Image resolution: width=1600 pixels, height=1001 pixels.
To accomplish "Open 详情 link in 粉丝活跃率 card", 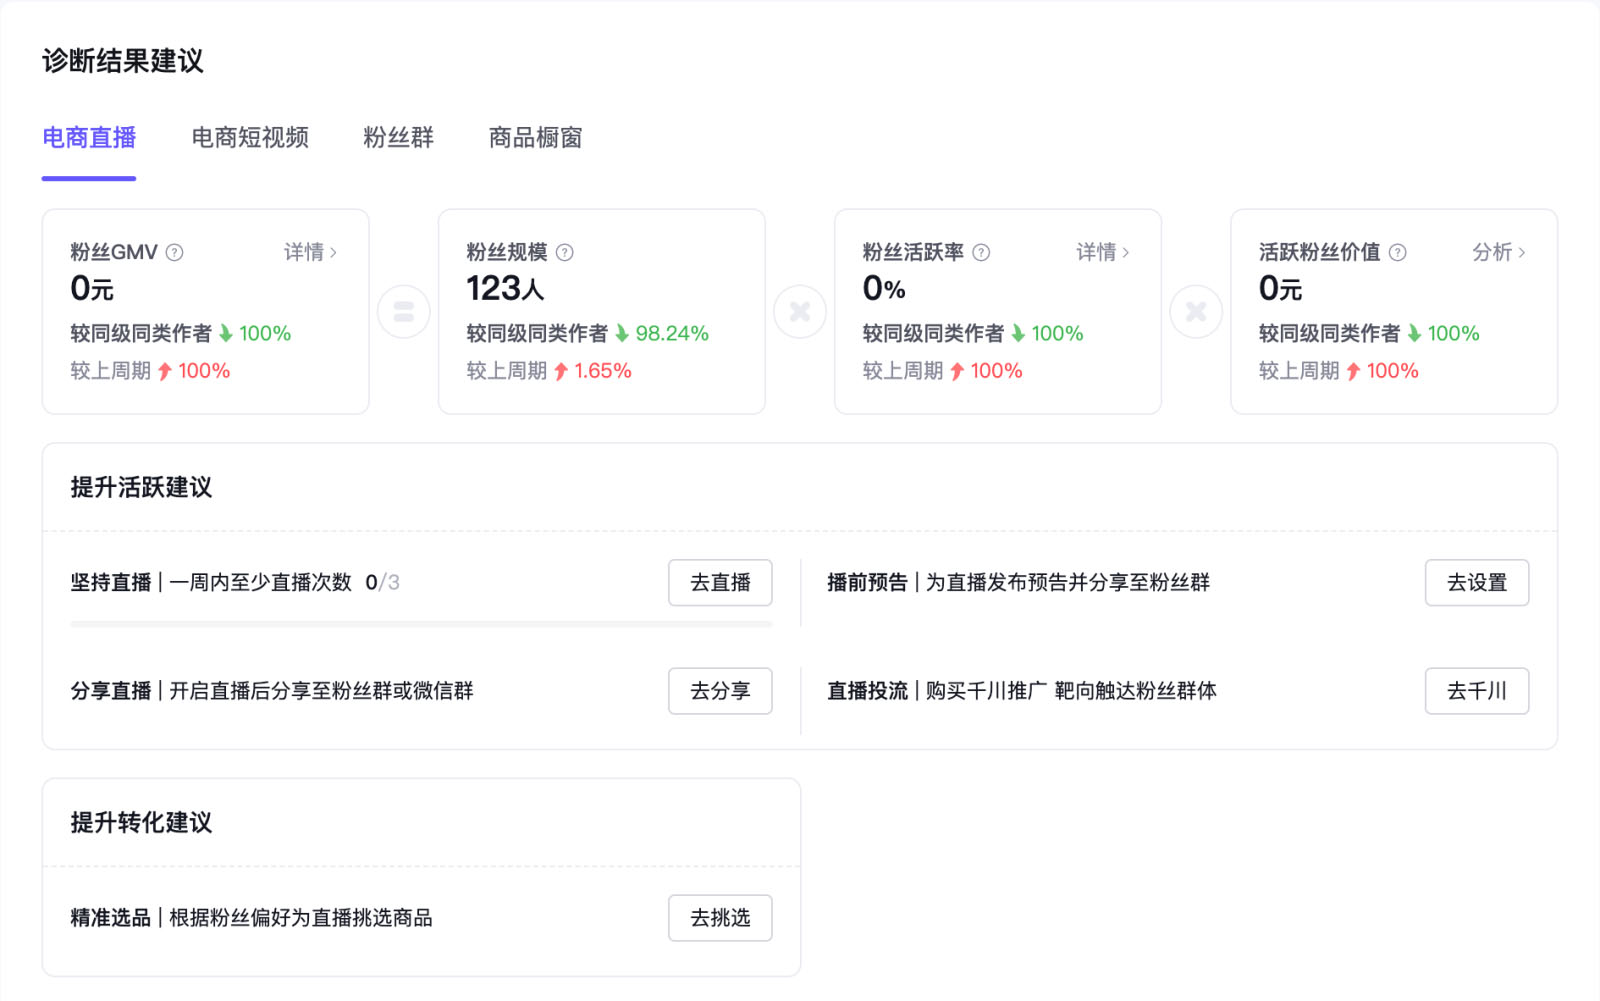I will [1102, 252].
